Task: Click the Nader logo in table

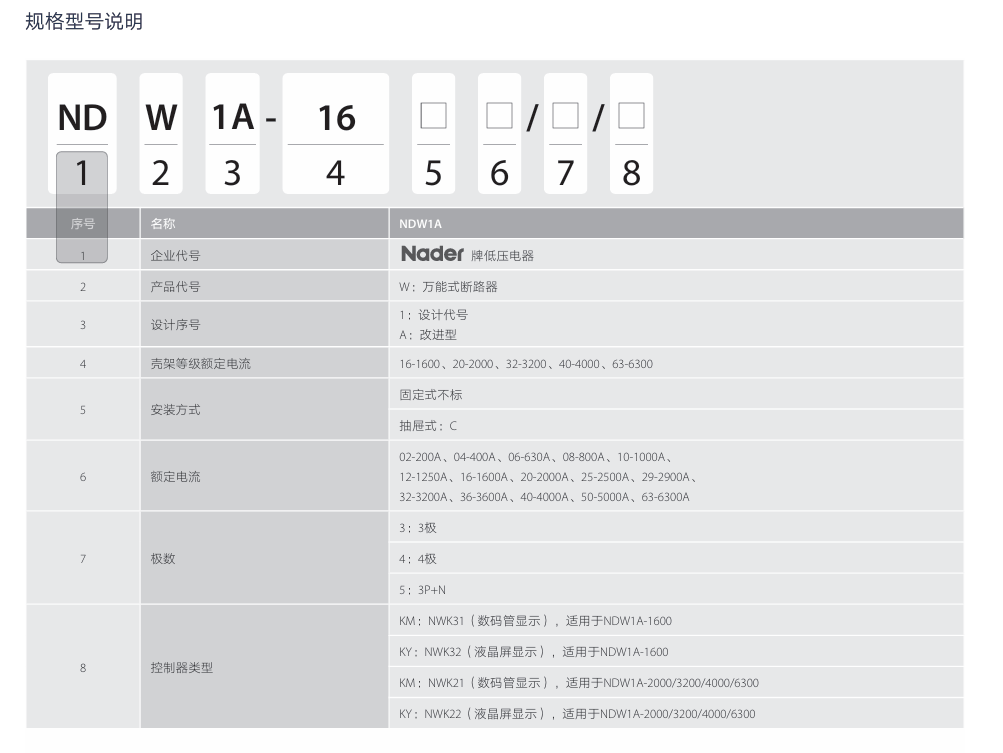Action: click(432, 254)
